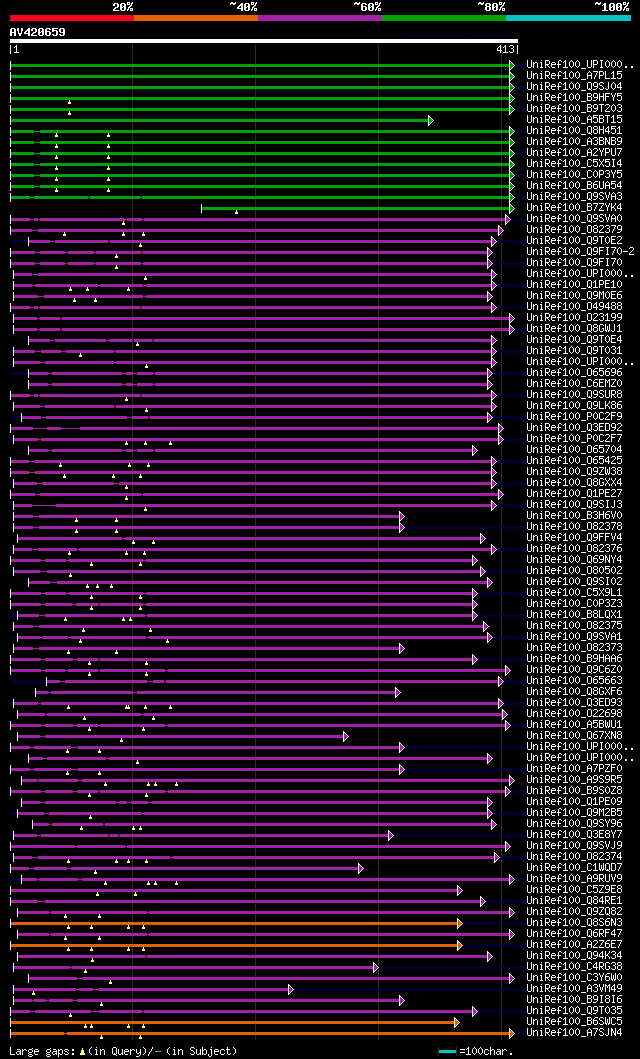Click the orange ~40% legend segment

pos(196,18)
